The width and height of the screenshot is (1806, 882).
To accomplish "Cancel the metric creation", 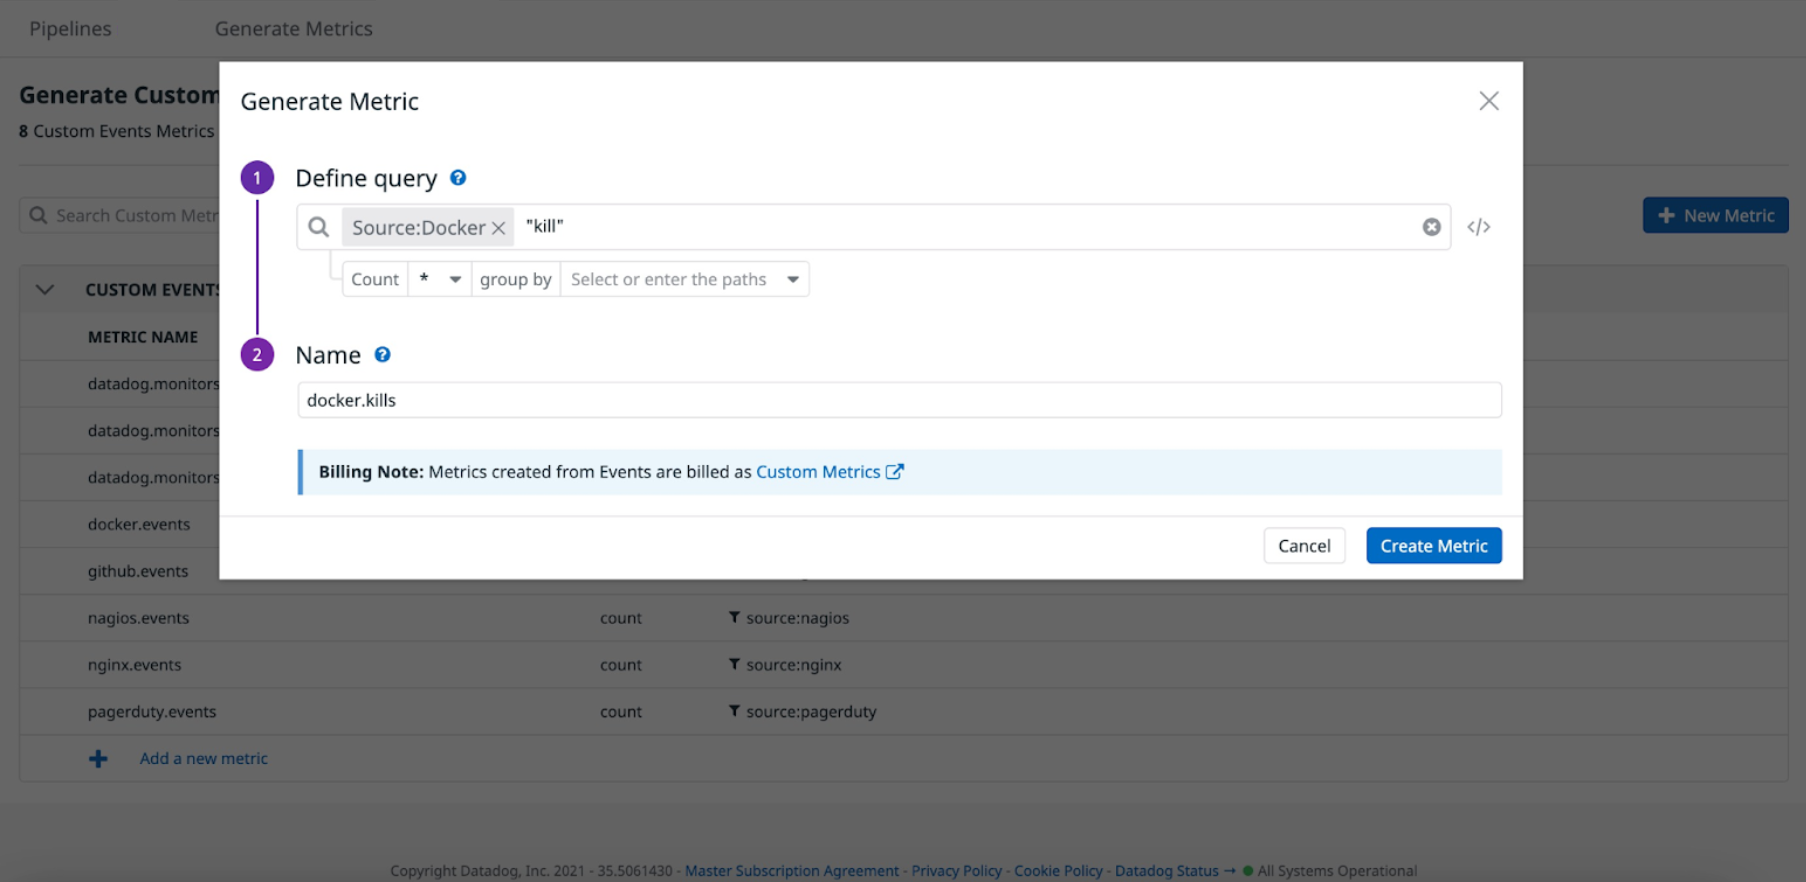I will [x=1303, y=546].
